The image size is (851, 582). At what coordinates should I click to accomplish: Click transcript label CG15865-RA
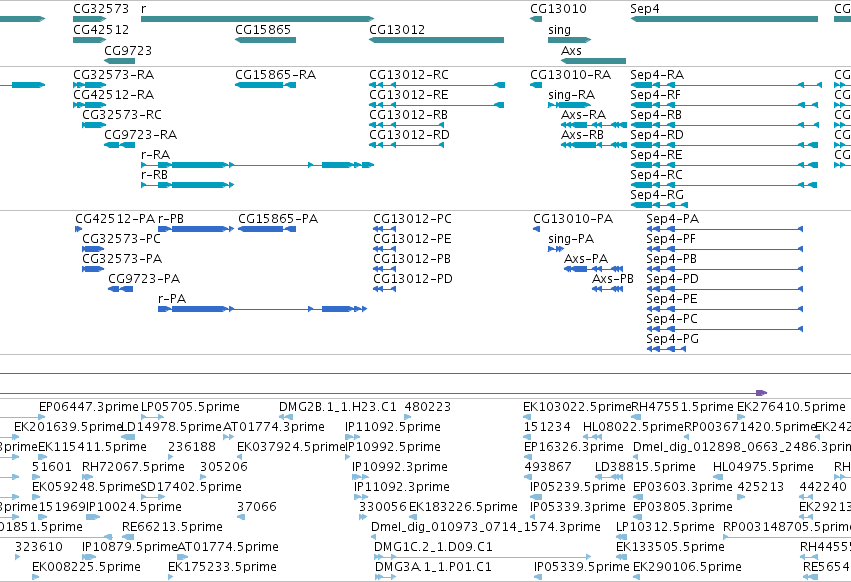[275, 74]
